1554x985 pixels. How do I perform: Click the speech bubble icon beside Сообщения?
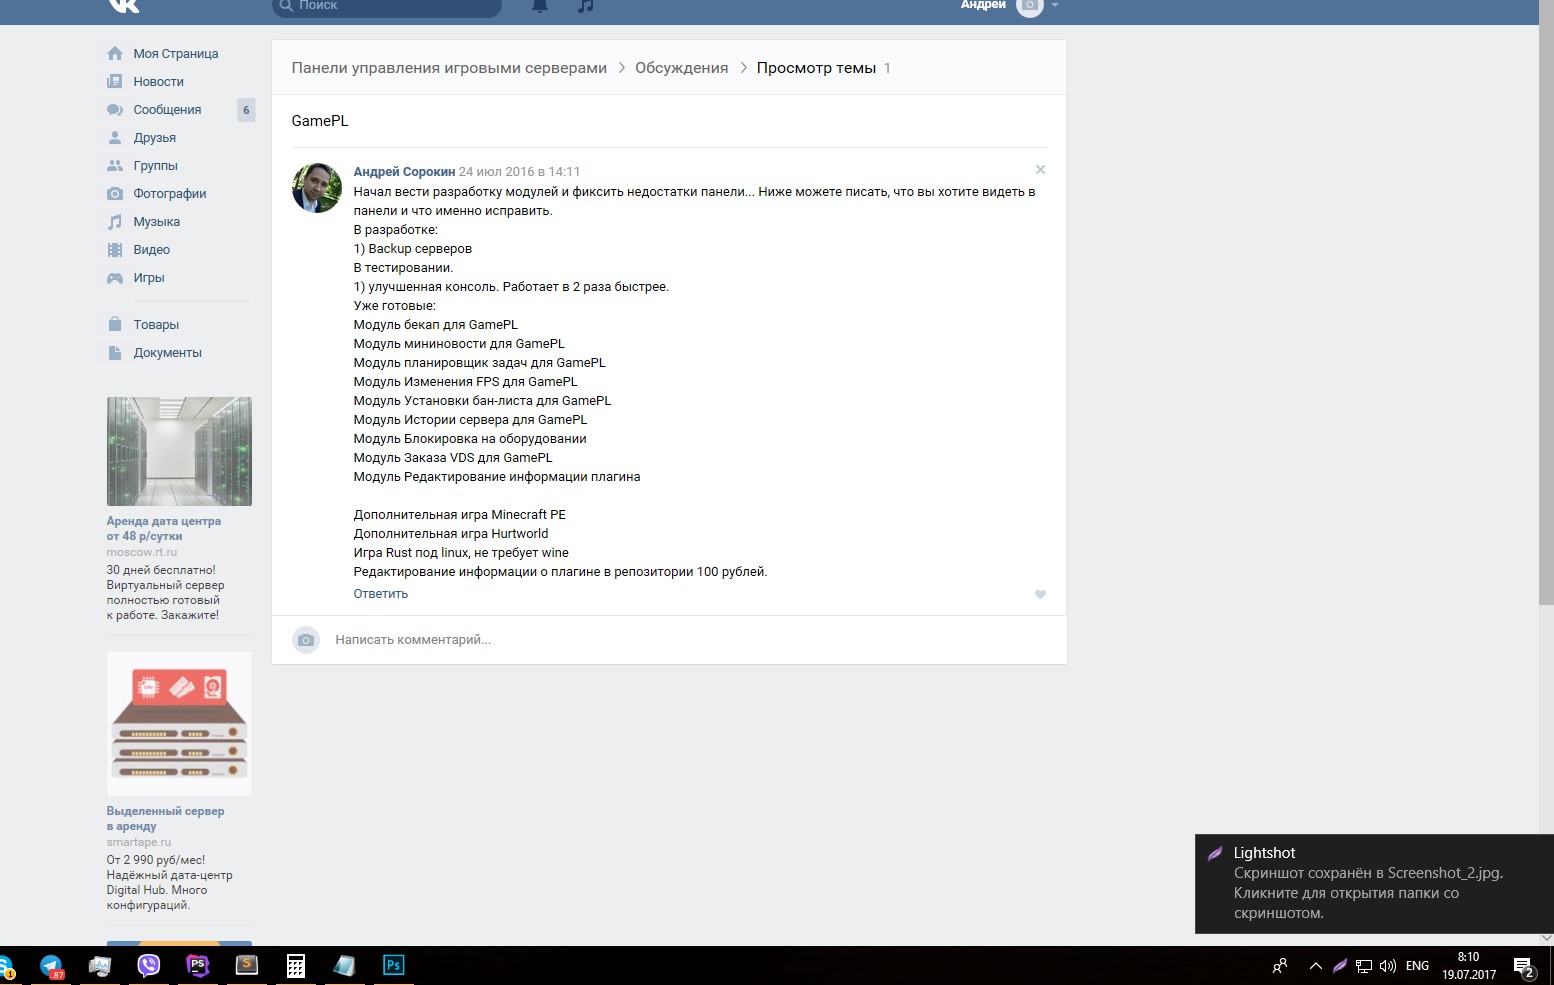pos(115,110)
